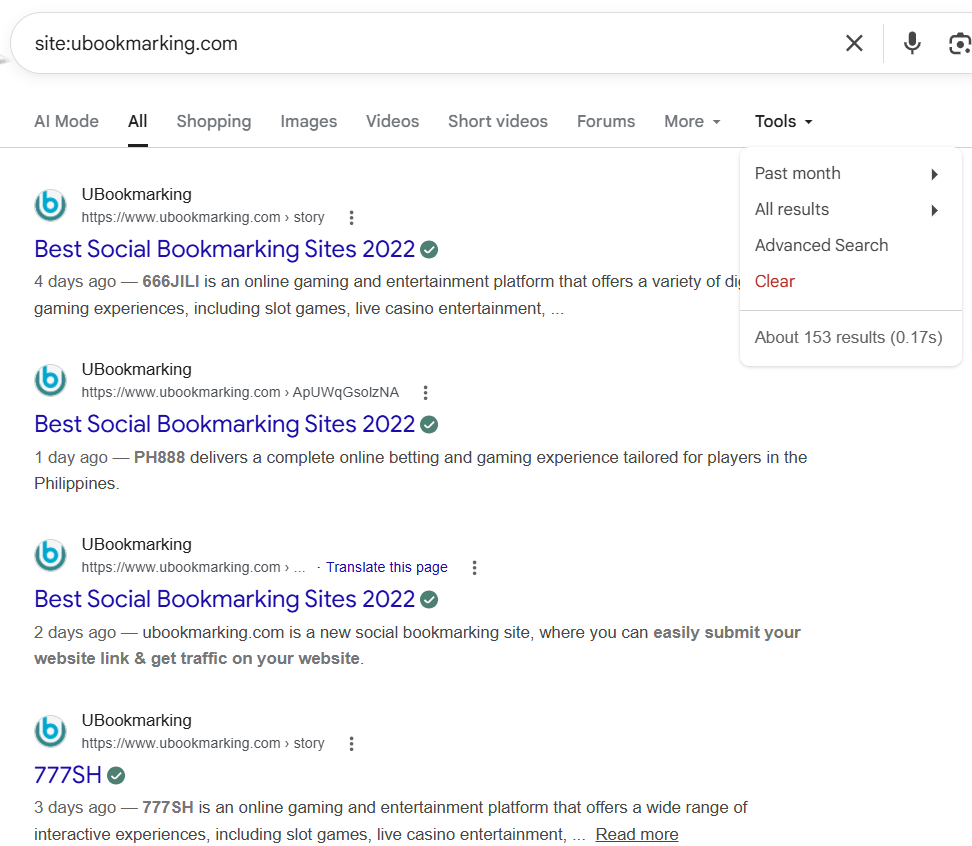This screenshot has height=846, width=972.
Task: Open the Best Social Bookmarking Sites 2022 result with Translate link
Action: click(x=224, y=599)
